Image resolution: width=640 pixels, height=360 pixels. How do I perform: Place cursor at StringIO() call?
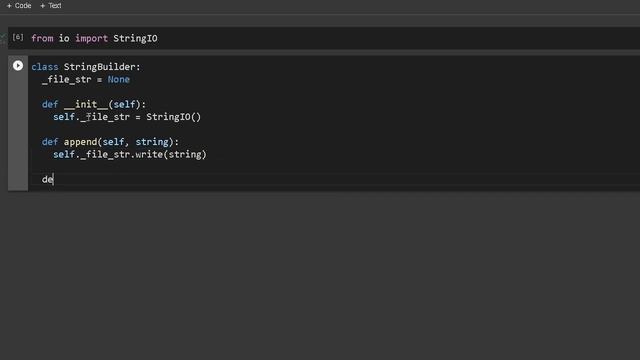point(173,117)
